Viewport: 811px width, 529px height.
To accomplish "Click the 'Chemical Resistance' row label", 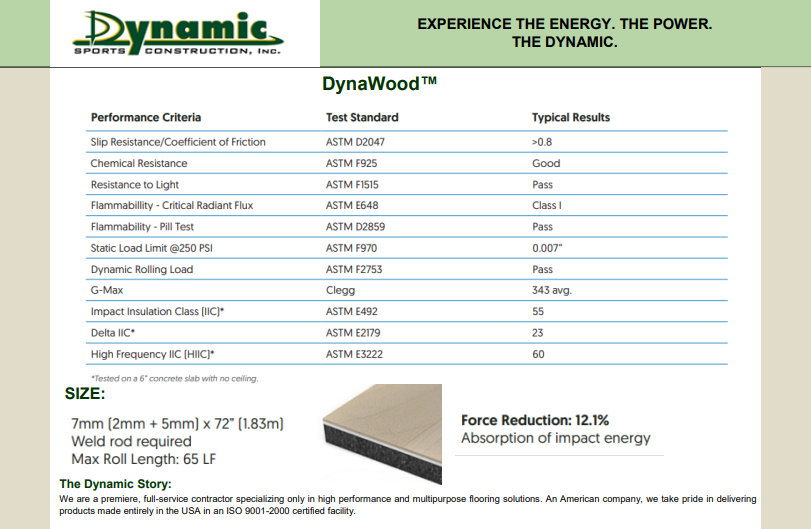I will point(139,163).
